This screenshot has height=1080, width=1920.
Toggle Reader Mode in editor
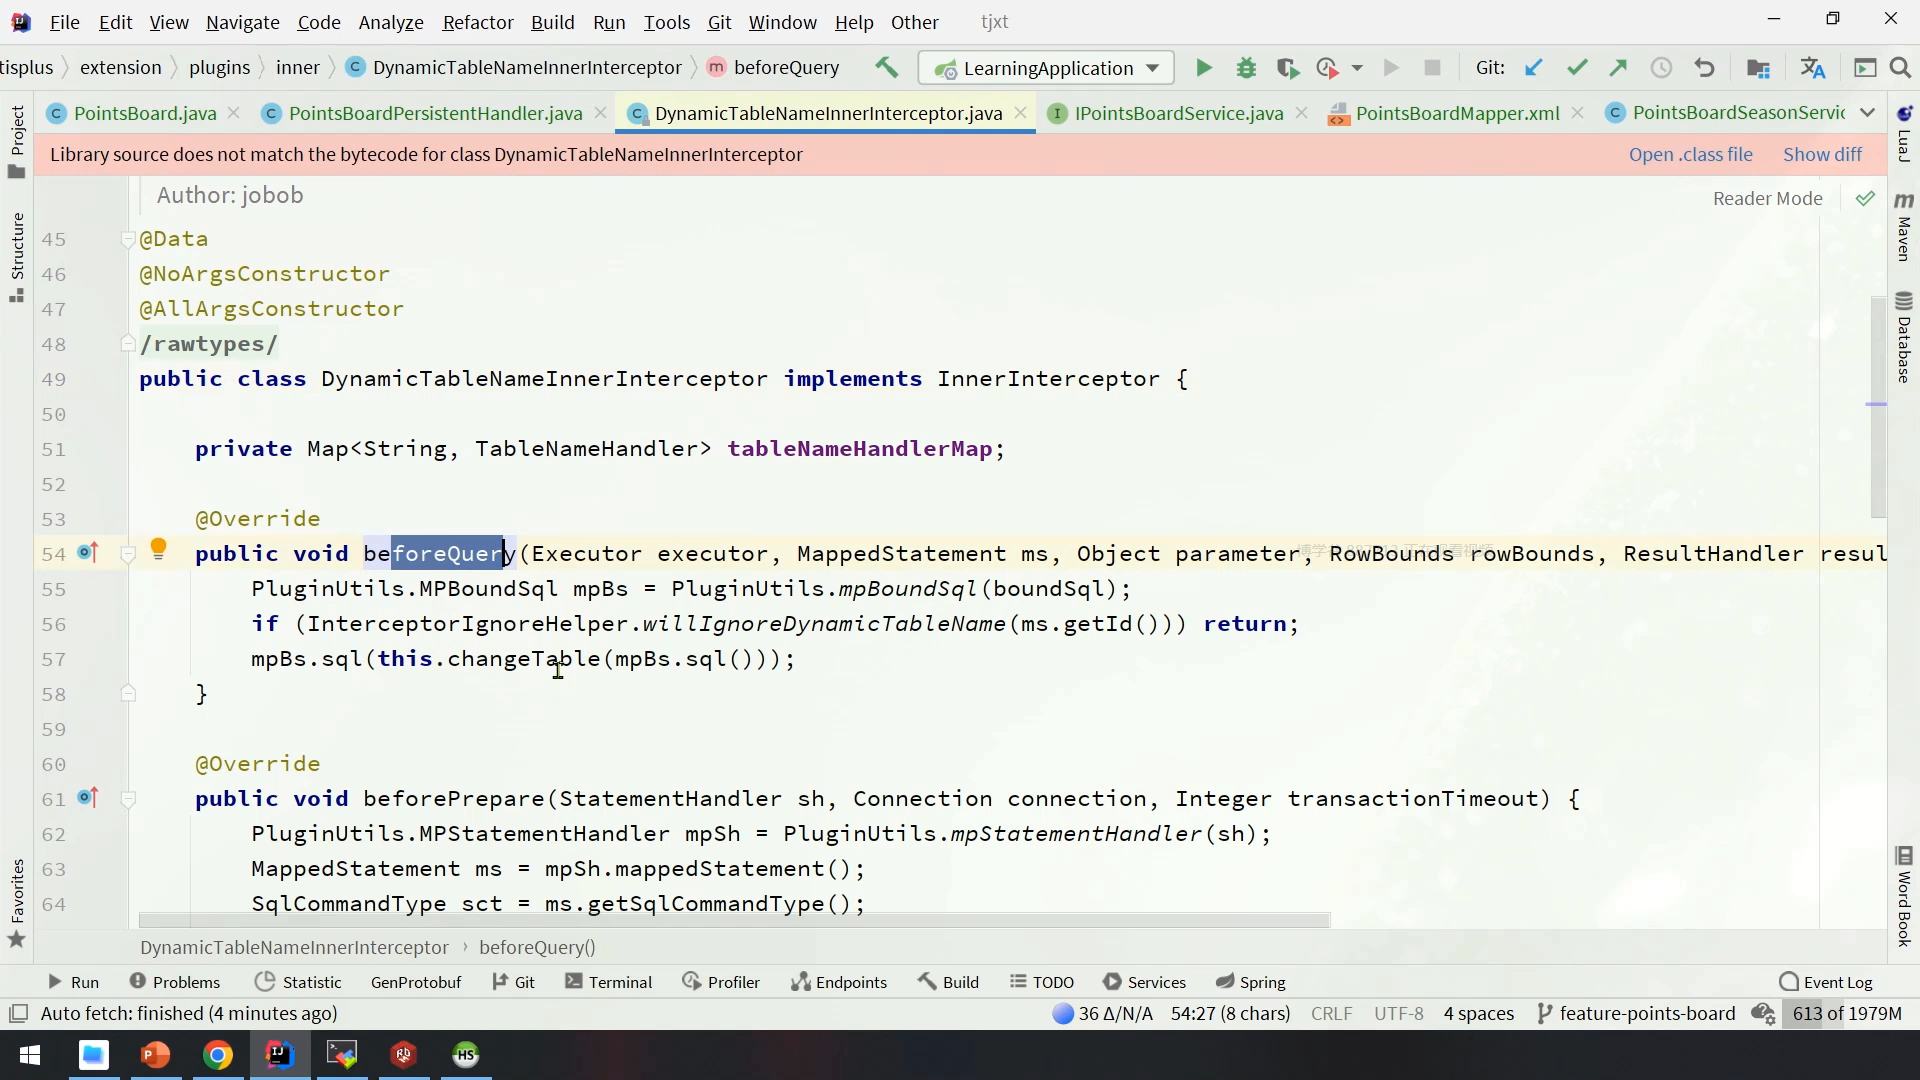[1767, 198]
